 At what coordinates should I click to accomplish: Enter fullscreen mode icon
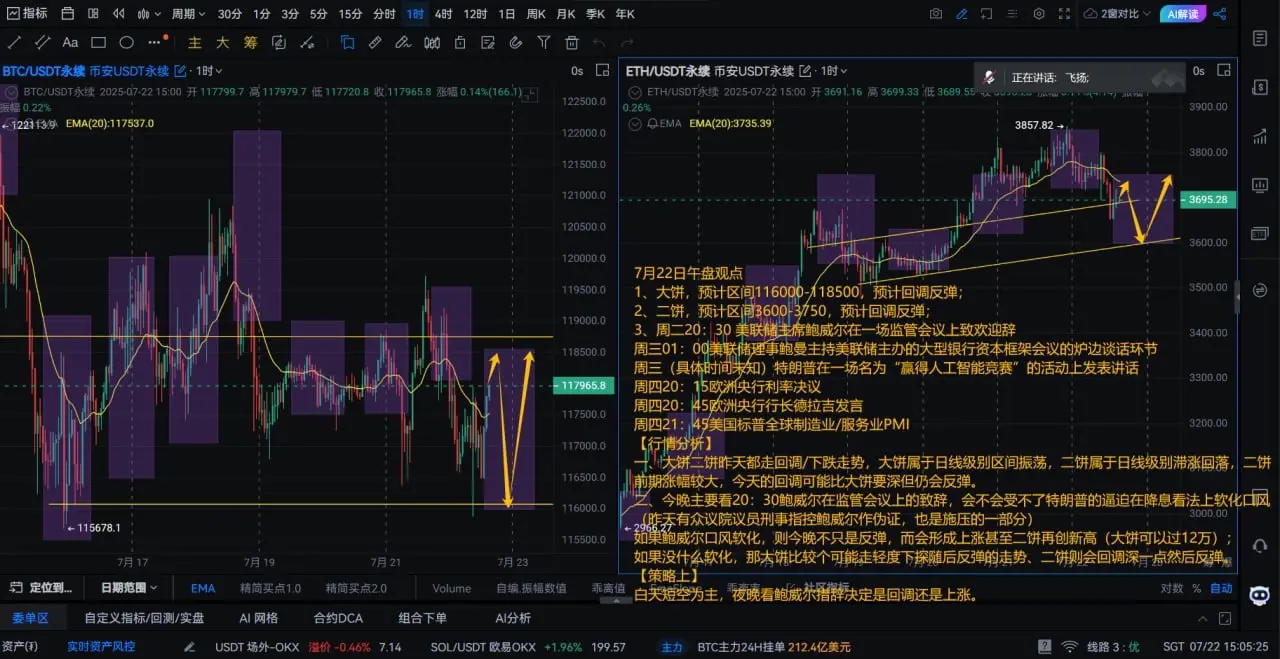pyautogui.click(x=1065, y=14)
